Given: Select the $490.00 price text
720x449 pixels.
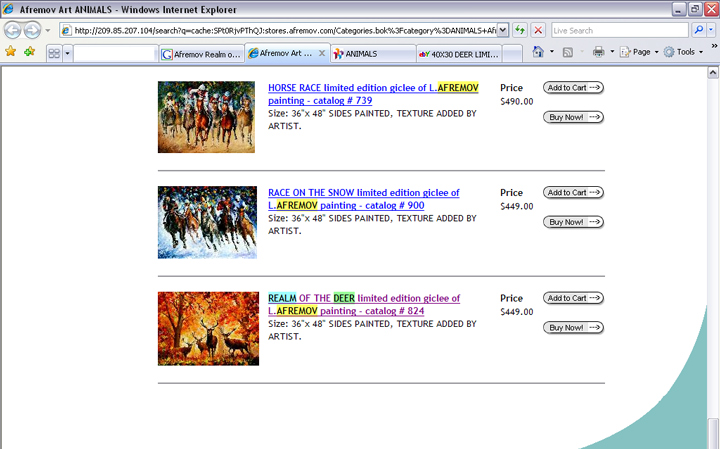Looking at the screenshot, I should coord(517,101).
